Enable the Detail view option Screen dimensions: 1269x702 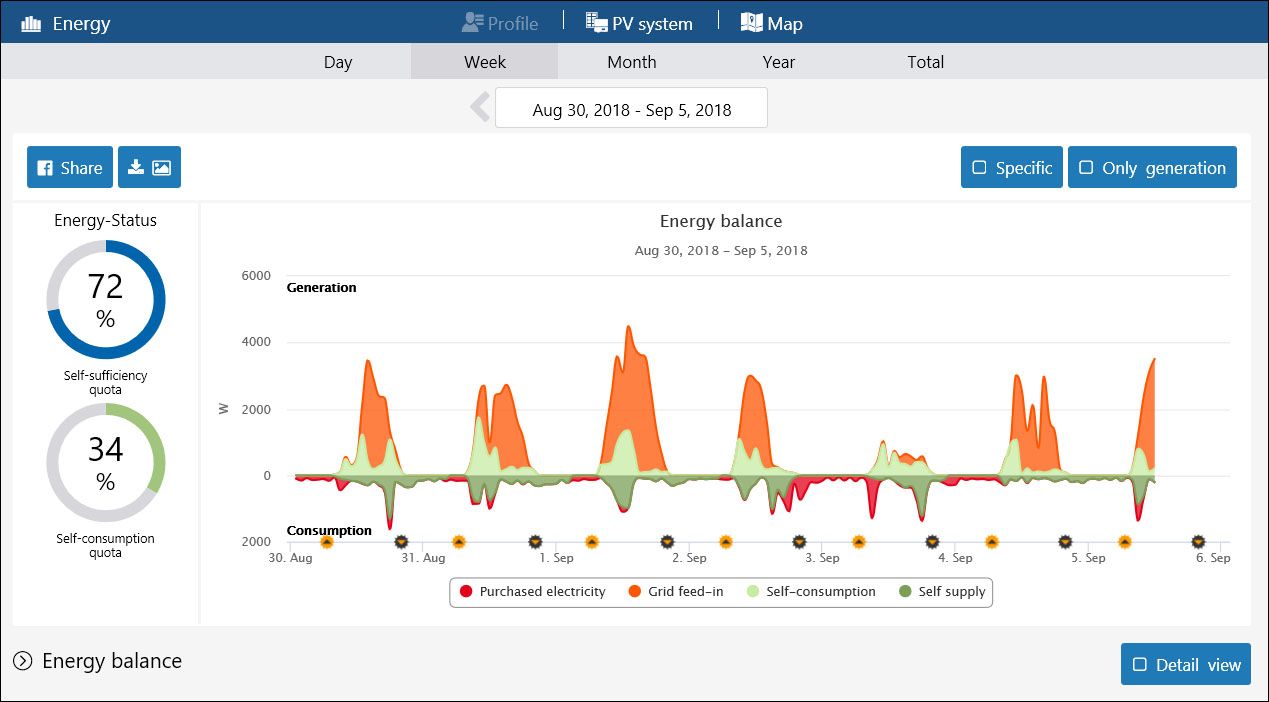1185,663
